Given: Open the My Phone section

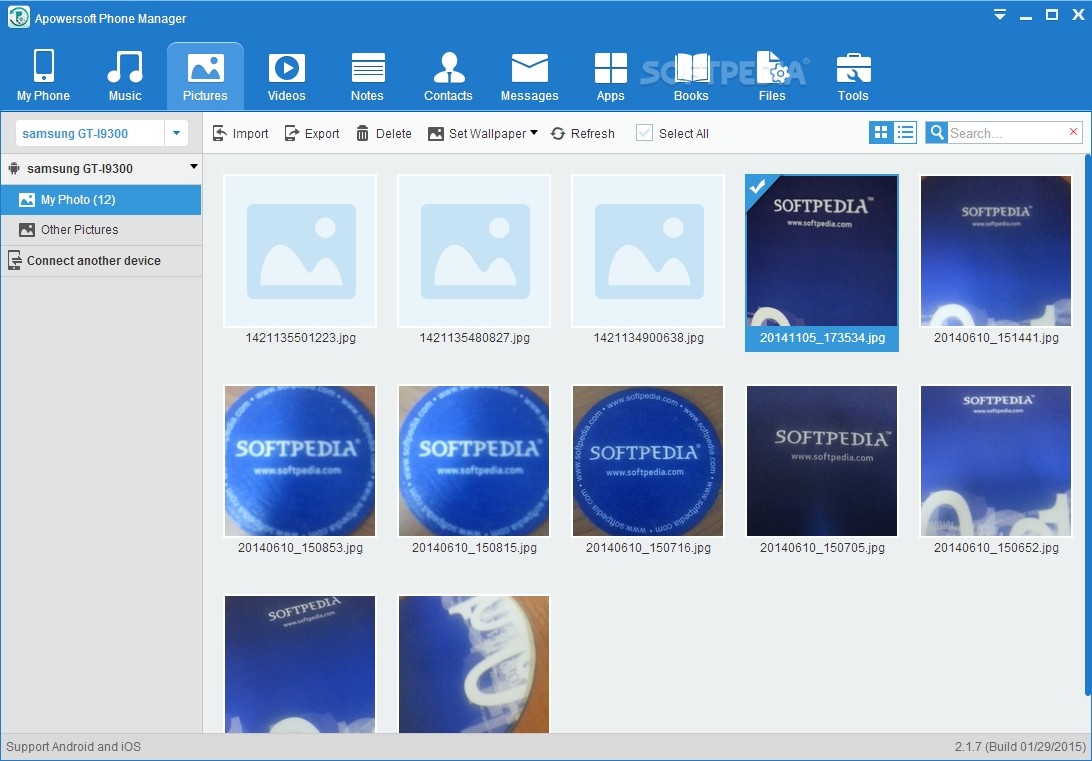Looking at the screenshot, I should 43,76.
